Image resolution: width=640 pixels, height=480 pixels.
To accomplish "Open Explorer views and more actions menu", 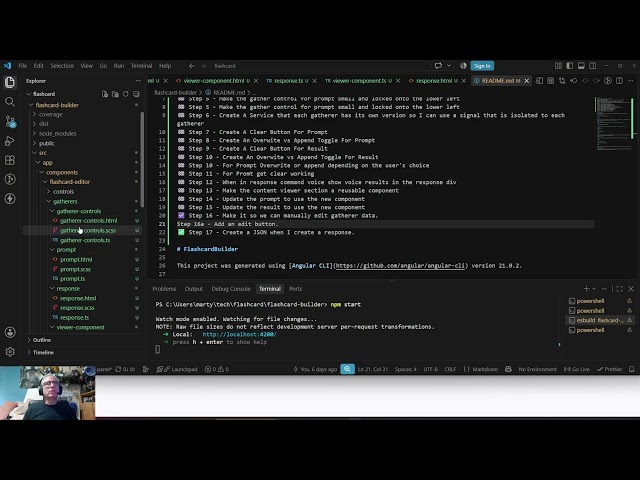I will pos(138,81).
